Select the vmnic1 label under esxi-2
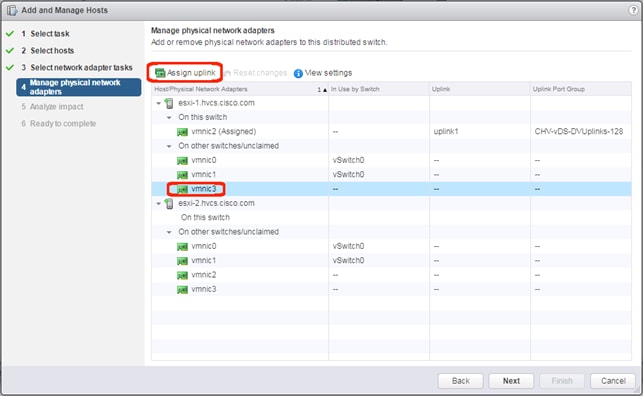The image size is (643, 396). (203, 261)
